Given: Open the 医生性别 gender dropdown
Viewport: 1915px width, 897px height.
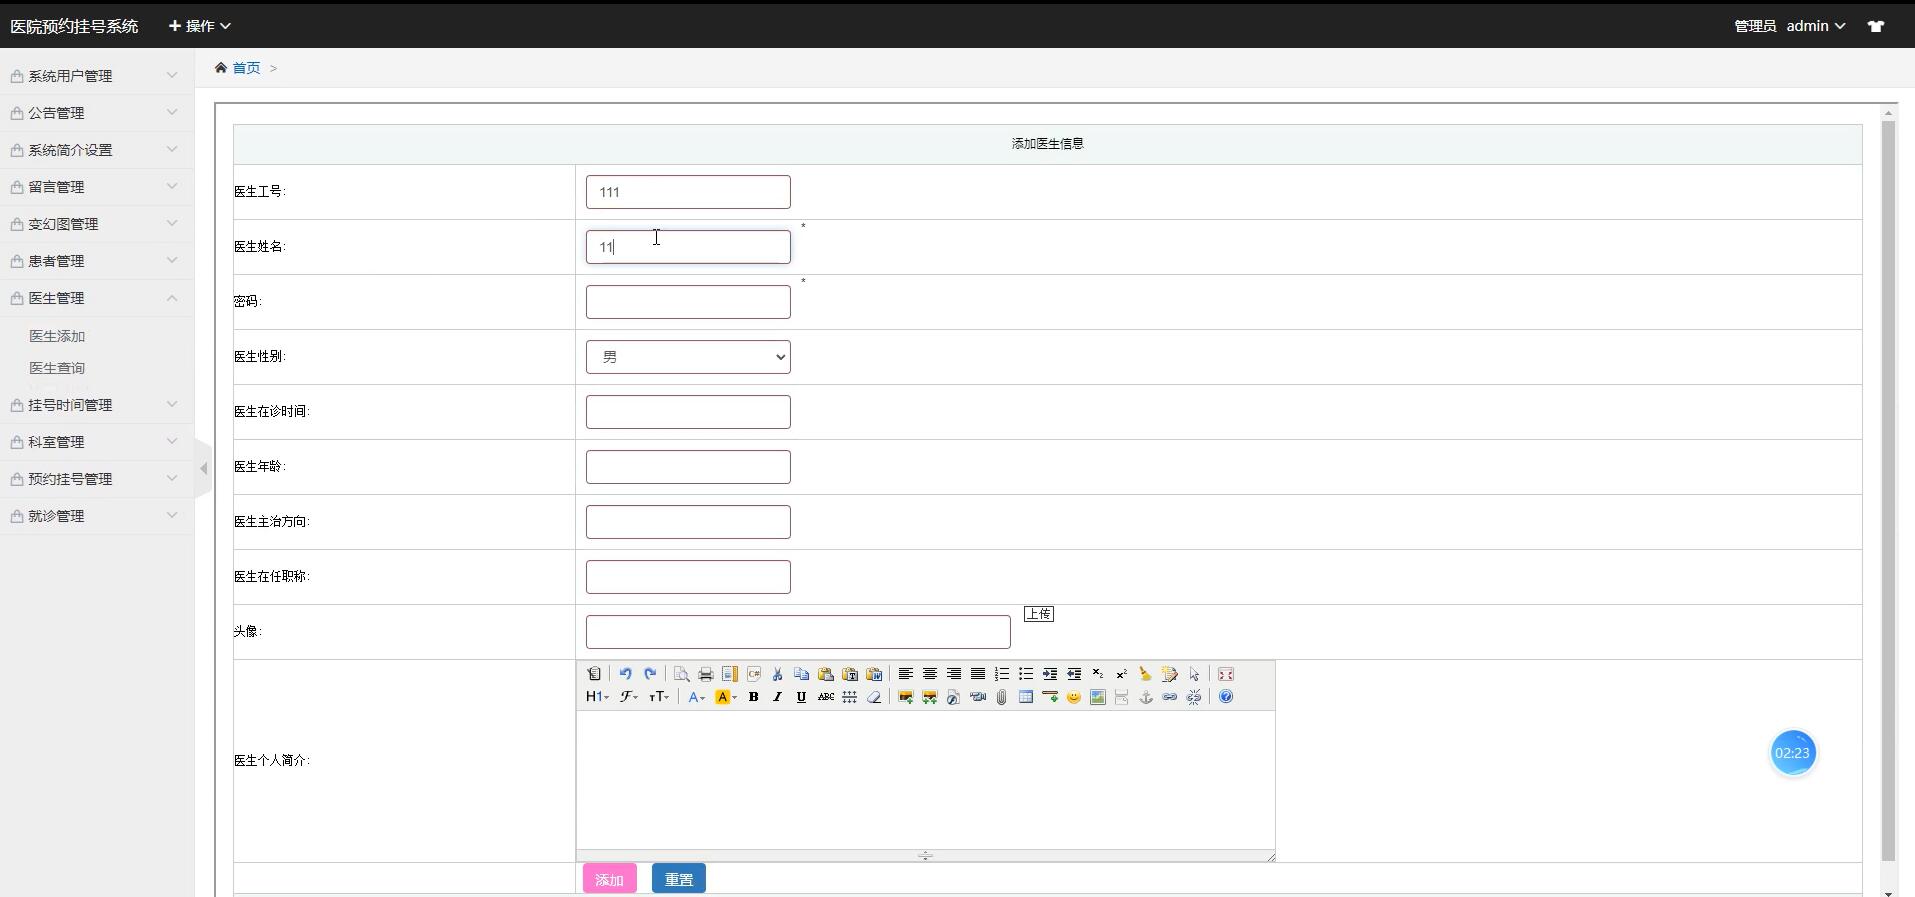Looking at the screenshot, I should coord(688,357).
